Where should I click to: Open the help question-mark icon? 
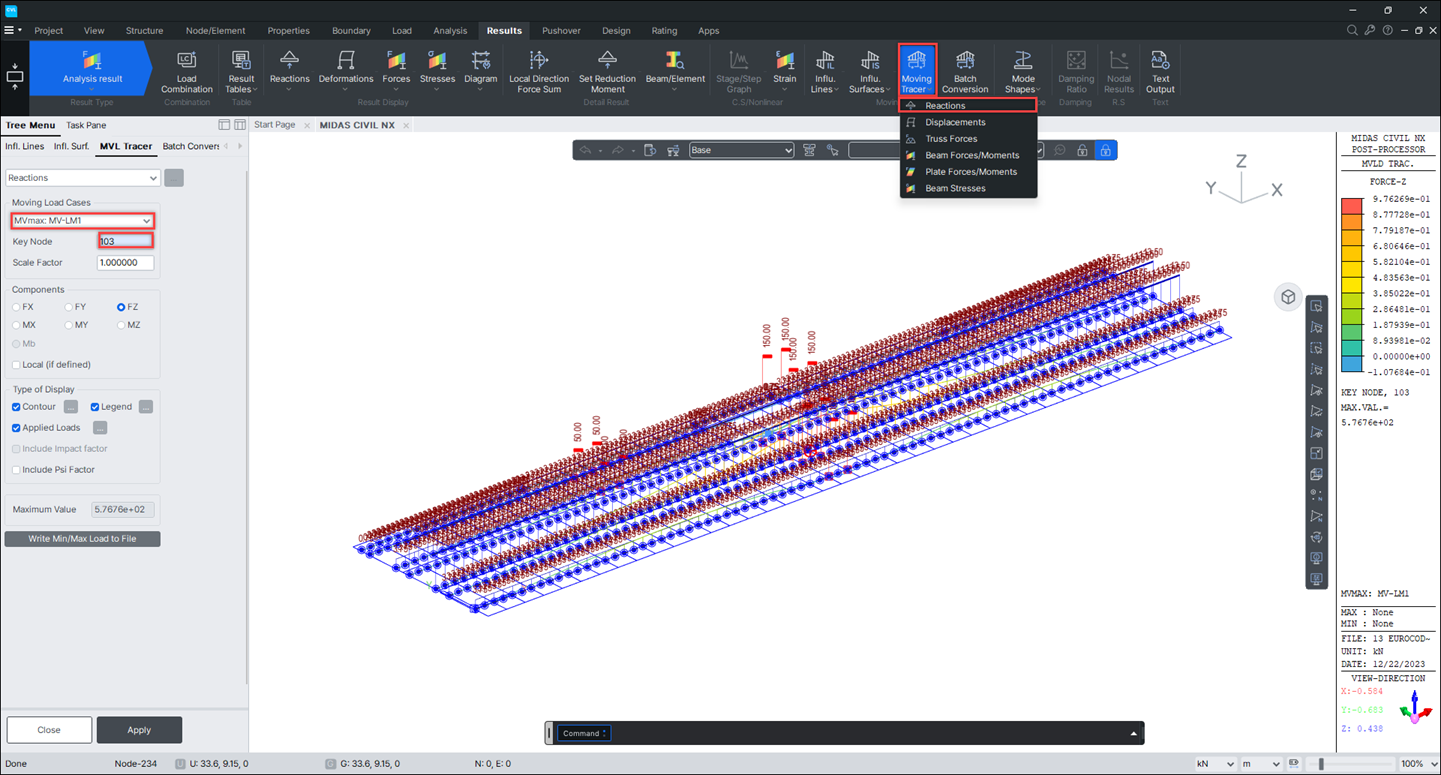click(x=1387, y=31)
